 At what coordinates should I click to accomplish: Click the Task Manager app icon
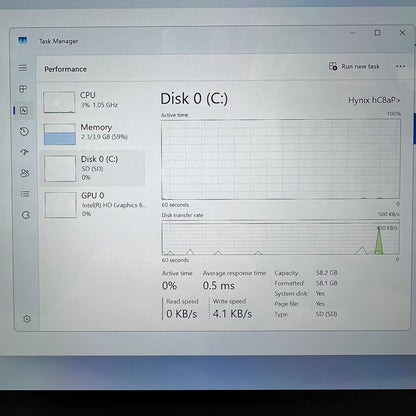(x=22, y=40)
